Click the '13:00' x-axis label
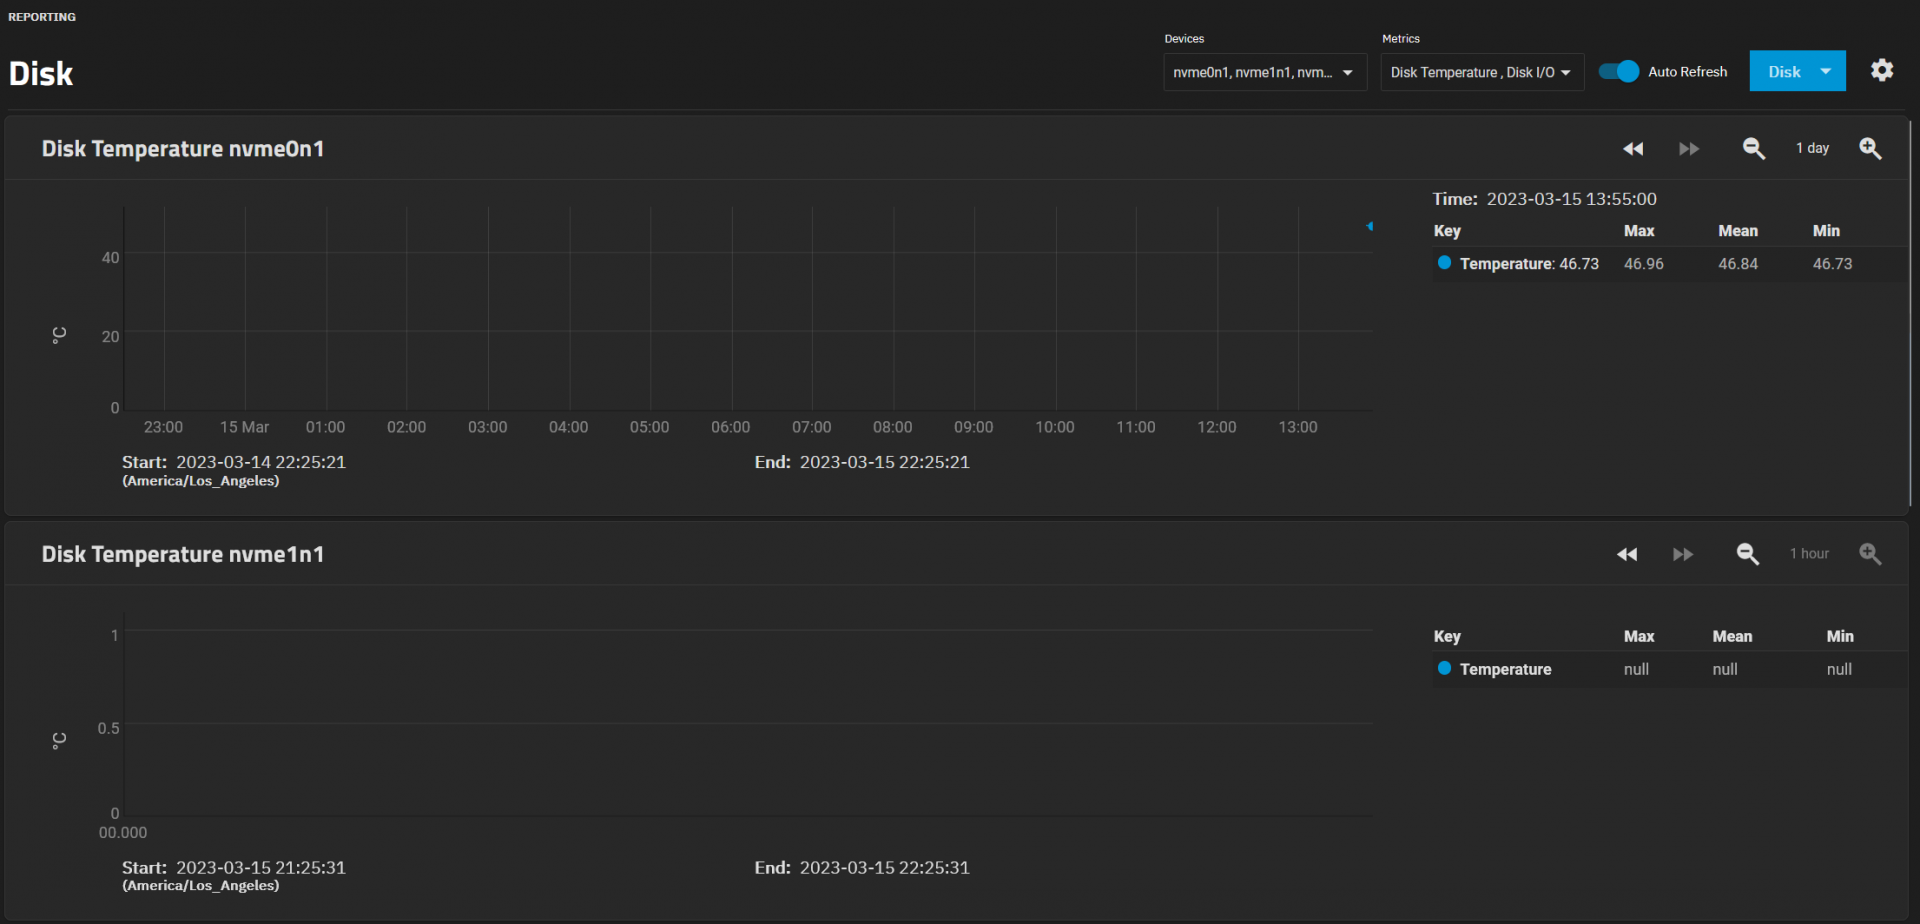 tap(1298, 427)
